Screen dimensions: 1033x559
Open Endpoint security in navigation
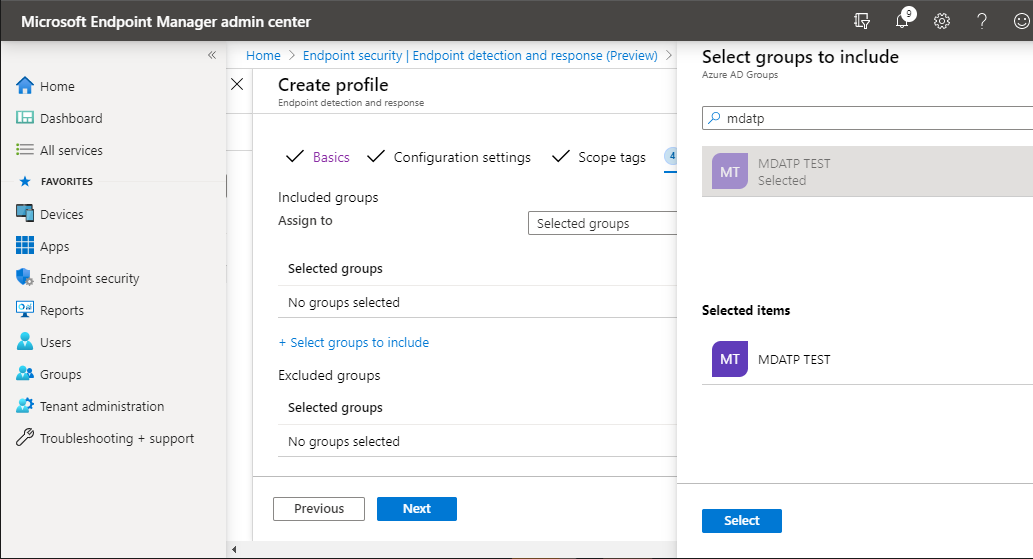90,279
